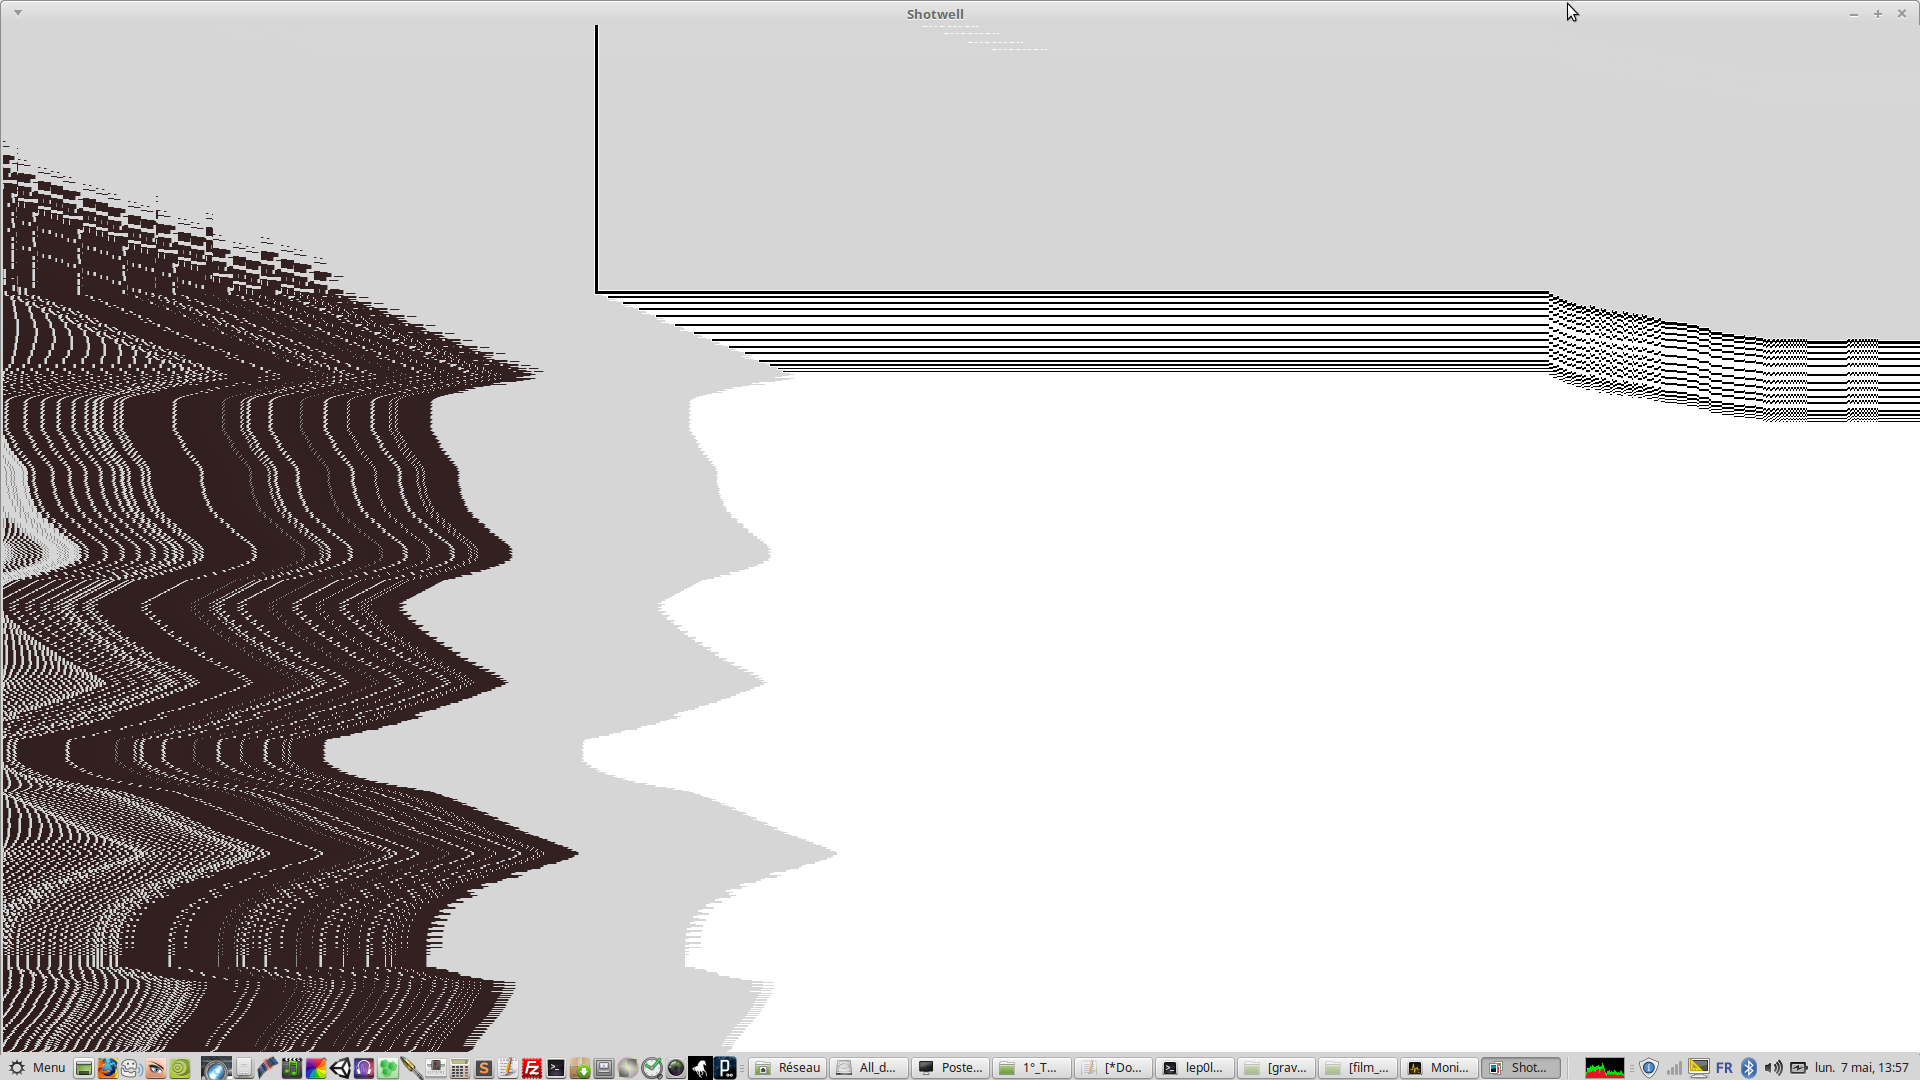Launch Firefox from the panel

(x=107, y=1068)
